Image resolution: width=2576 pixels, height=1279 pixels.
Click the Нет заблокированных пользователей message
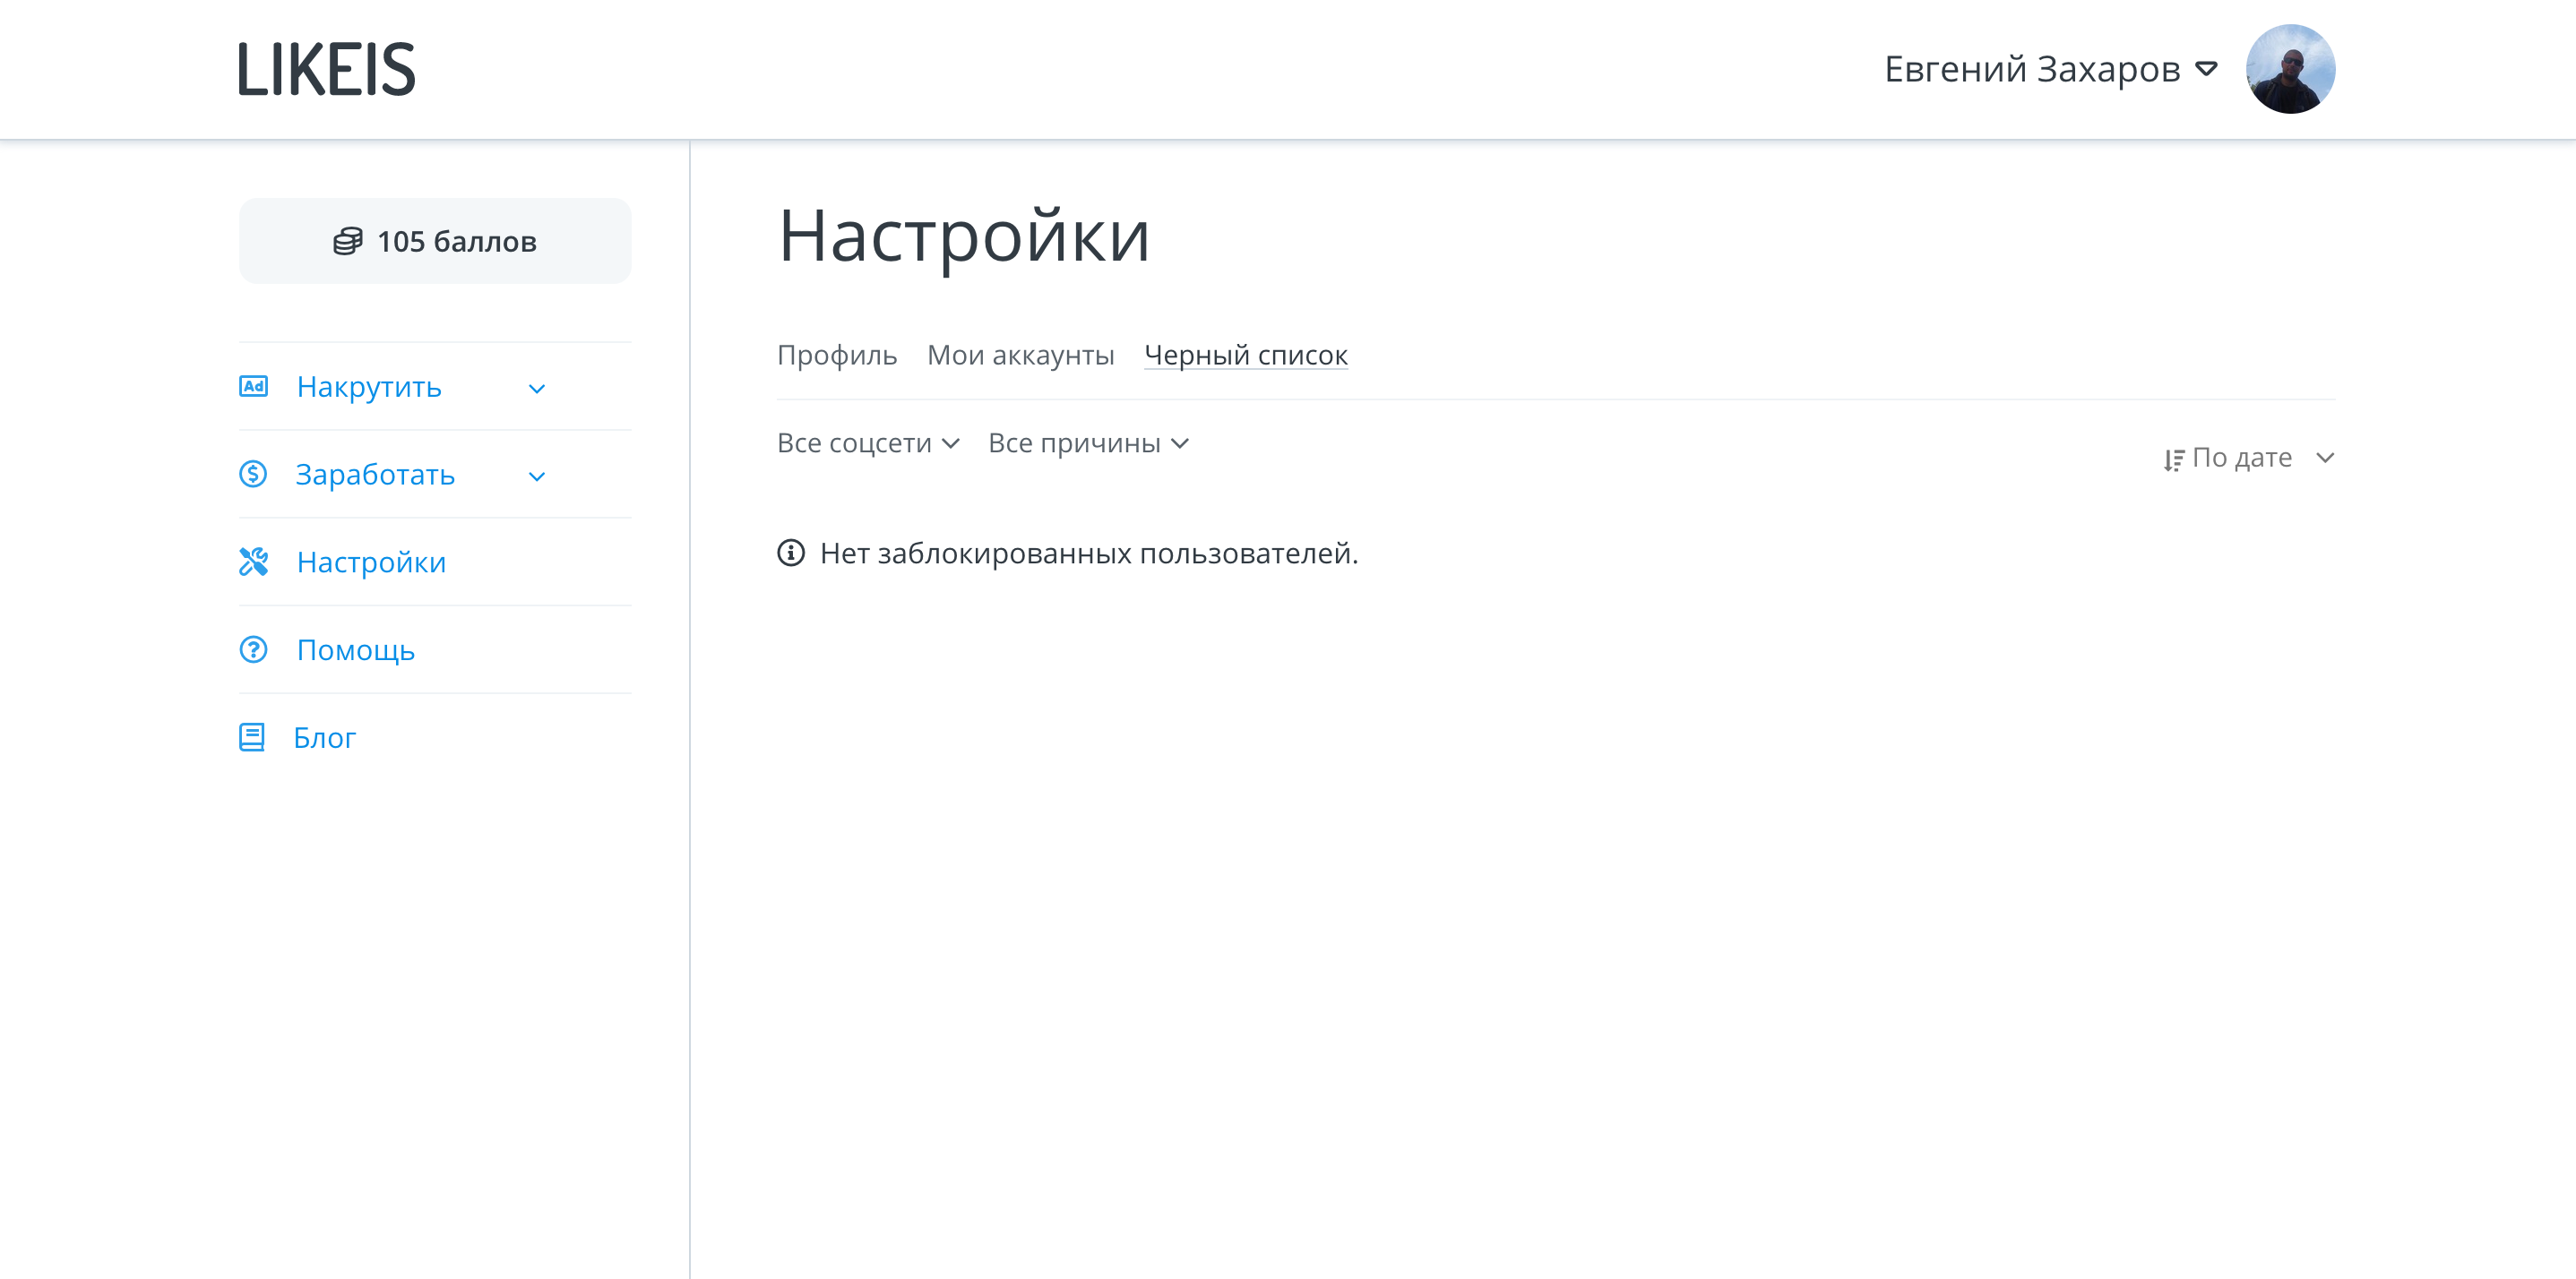tap(1089, 553)
